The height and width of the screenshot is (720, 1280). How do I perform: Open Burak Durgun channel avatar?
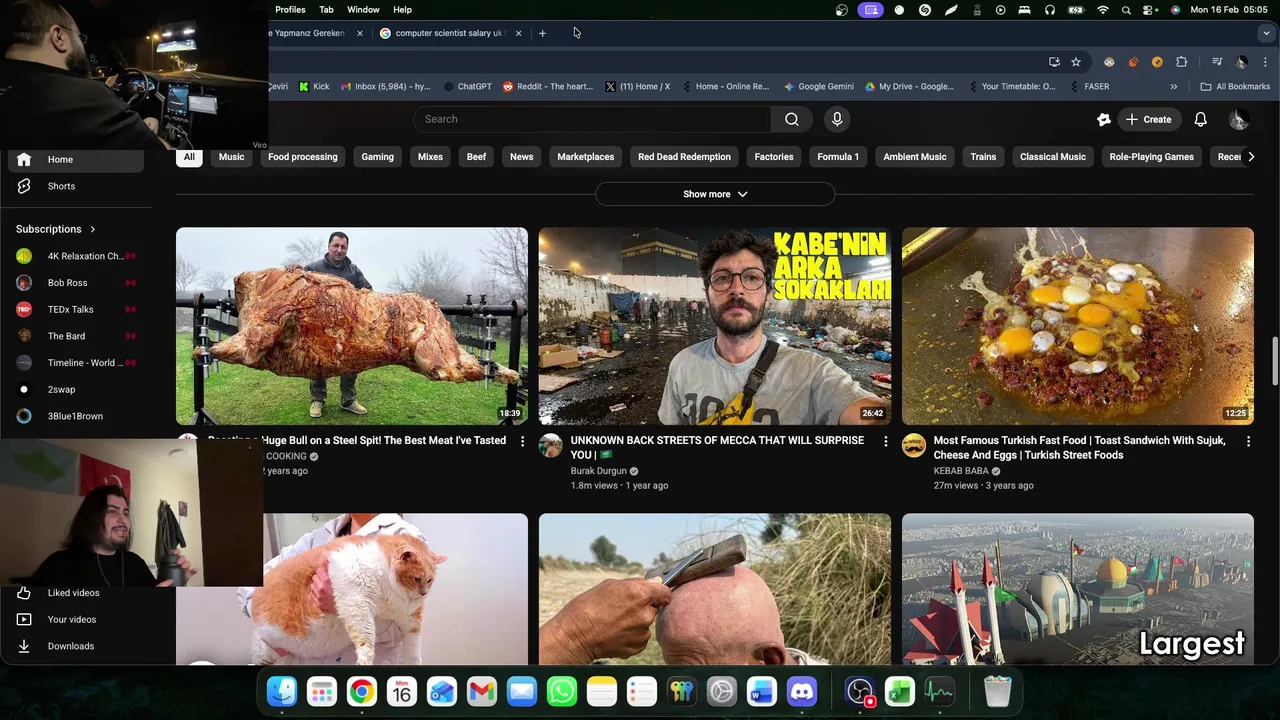tap(551, 446)
